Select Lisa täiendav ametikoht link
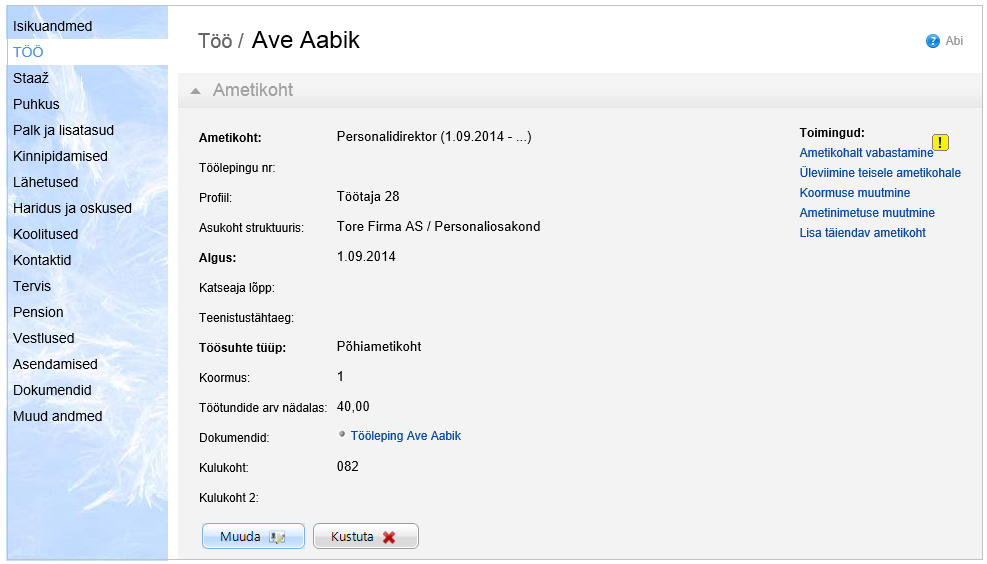This screenshot has width=987, height=564. point(862,233)
